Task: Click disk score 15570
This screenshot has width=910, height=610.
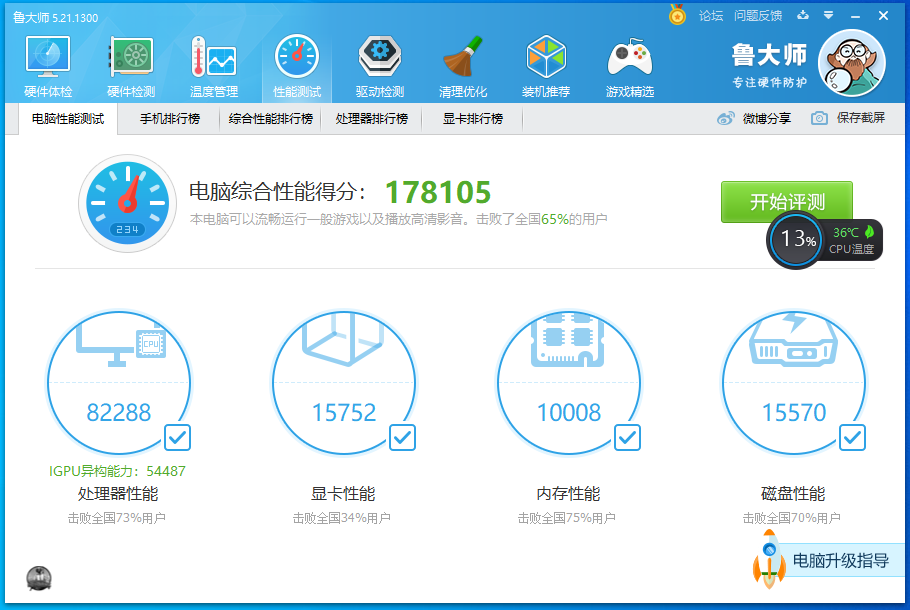Action: pos(794,413)
